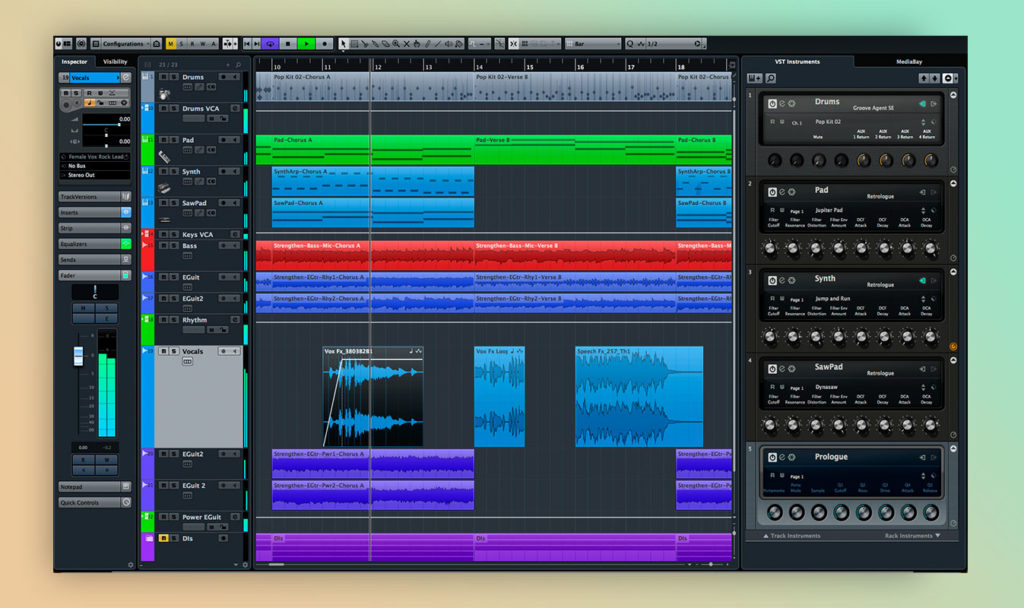
Task: Toggle Snap on in the toolbar
Action: pos(513,44)
